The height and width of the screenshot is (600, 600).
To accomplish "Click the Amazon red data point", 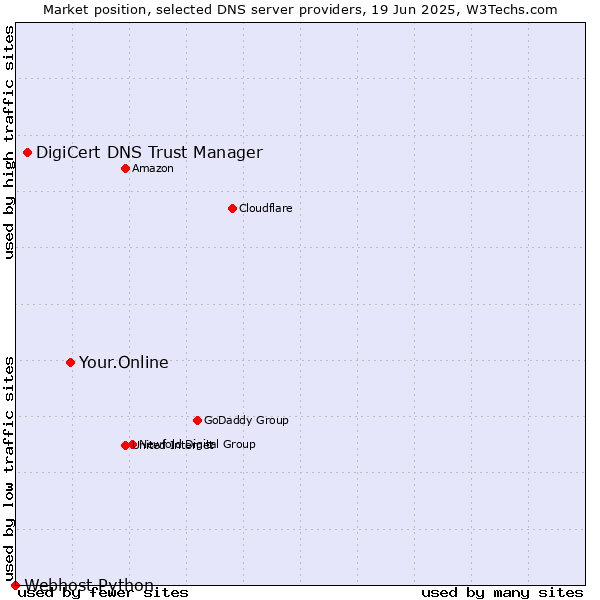I will [125, 168].
